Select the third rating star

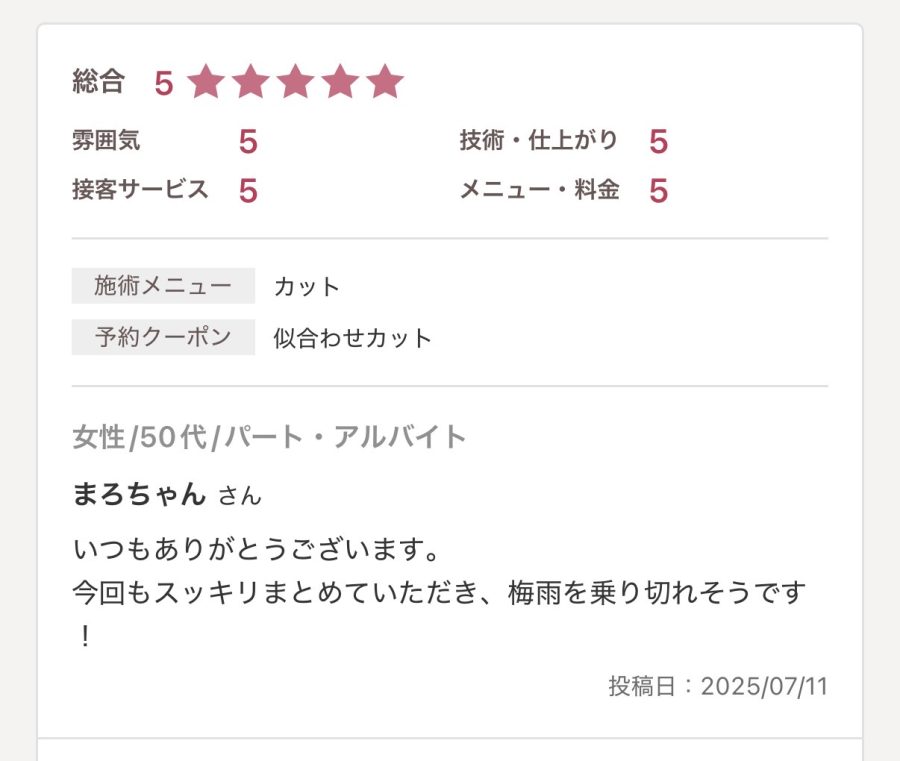click(x=295, y=82)
